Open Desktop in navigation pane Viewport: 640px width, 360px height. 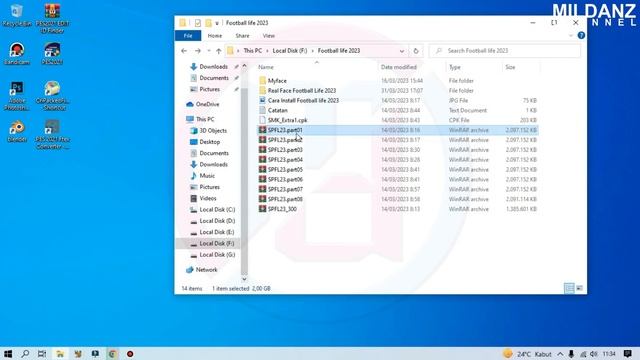tap(209, 142)
